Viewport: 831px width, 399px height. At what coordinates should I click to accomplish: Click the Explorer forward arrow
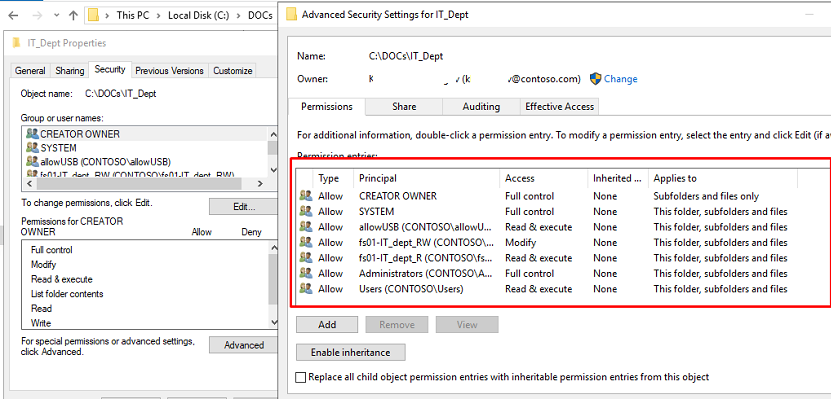tap(37, 15)
